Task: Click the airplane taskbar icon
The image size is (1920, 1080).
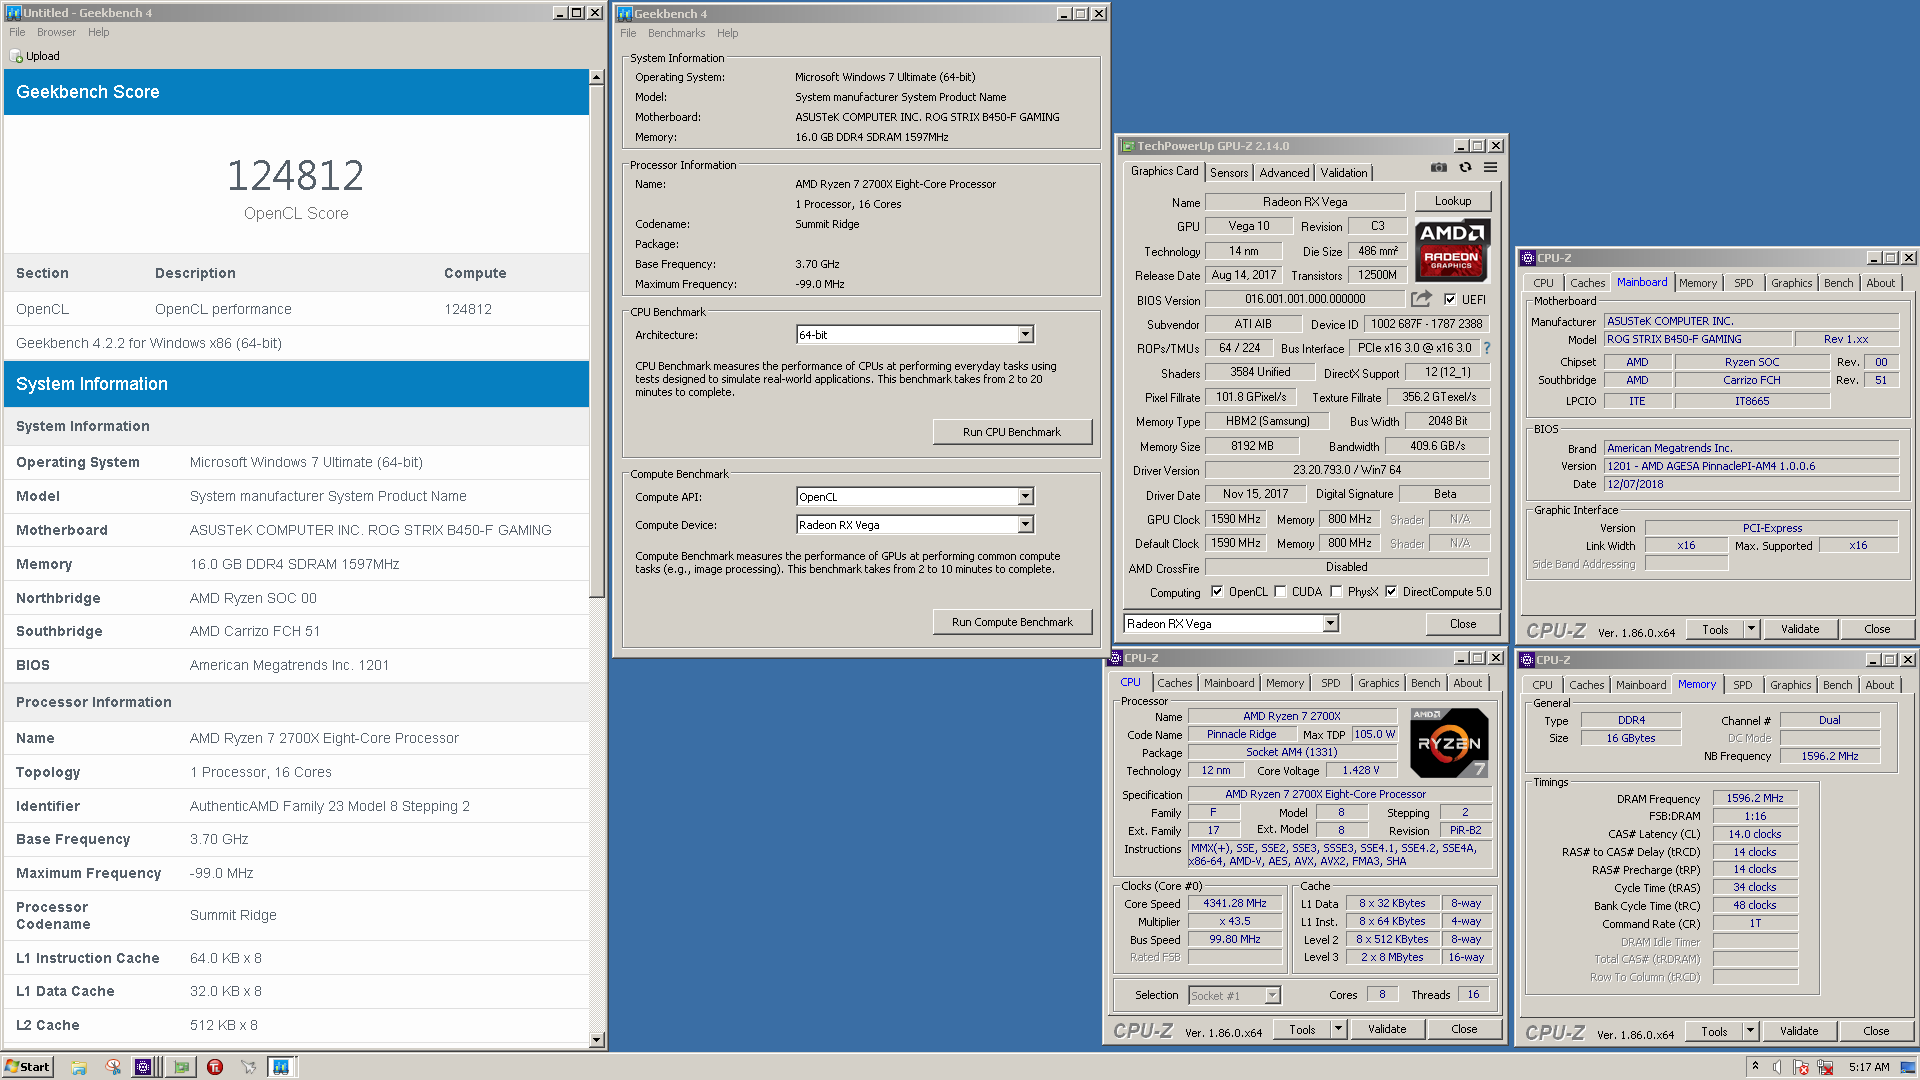Action: 248,1067
